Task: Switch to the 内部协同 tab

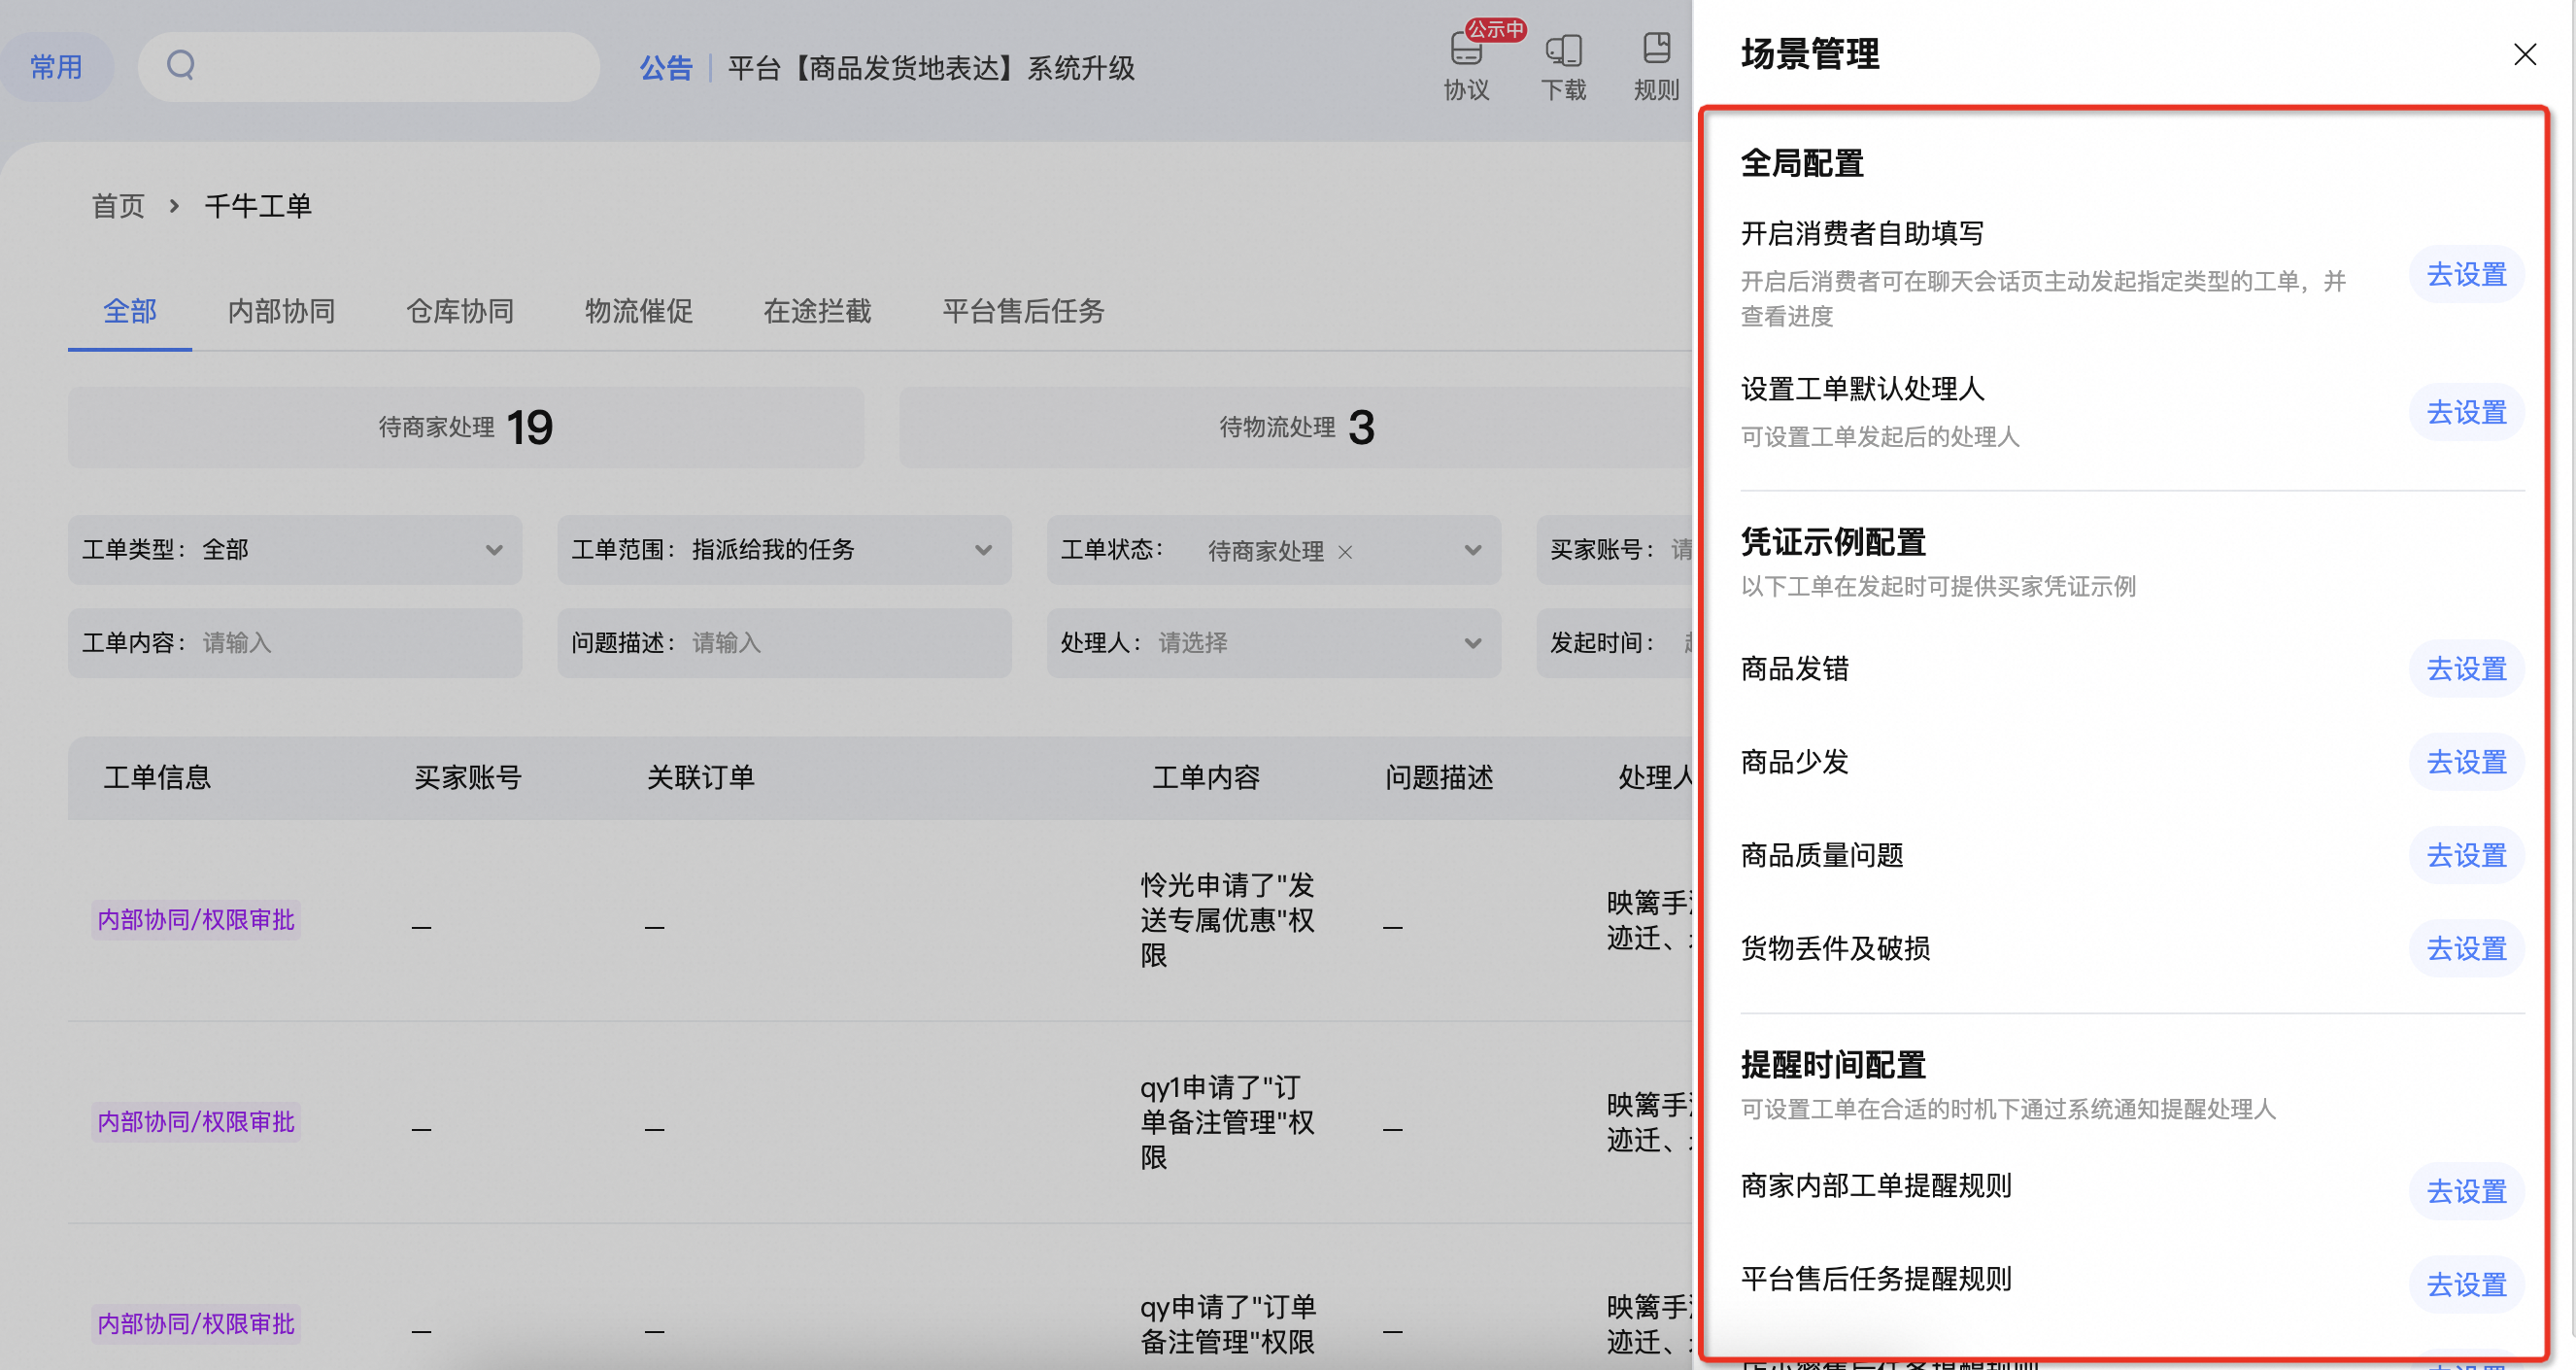Action: pos(281,311)
